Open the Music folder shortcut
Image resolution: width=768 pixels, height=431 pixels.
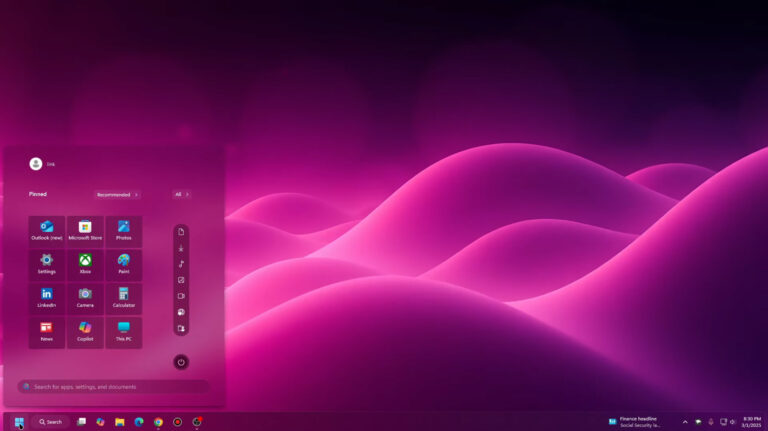click(x=181, y=264)
